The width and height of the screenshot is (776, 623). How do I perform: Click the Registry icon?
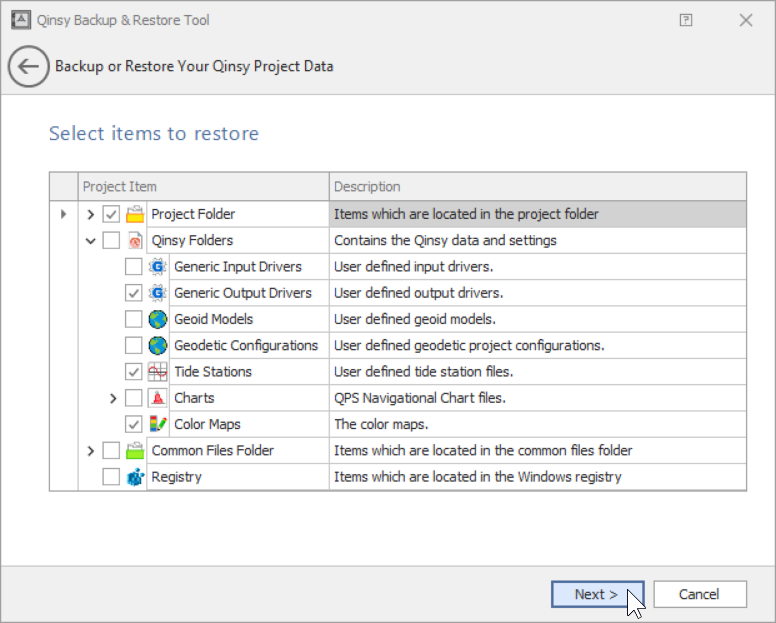coord(135,477)
